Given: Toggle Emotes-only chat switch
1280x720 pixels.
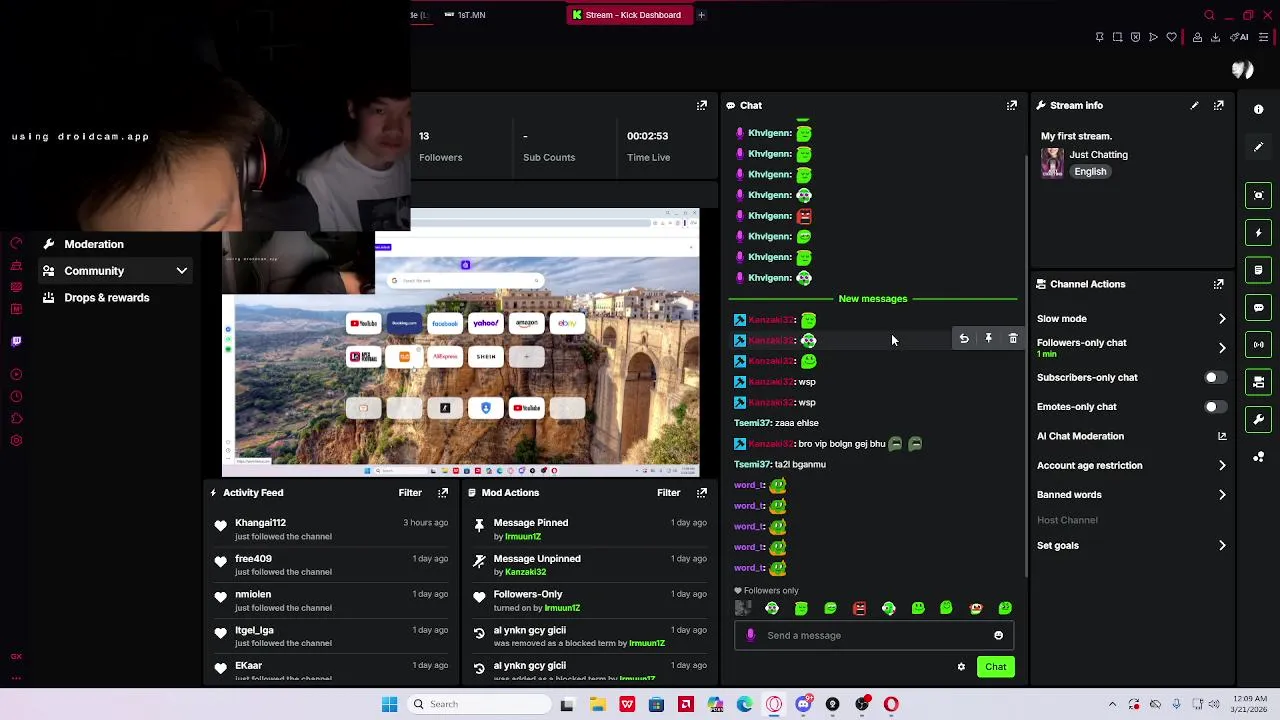Looking at the screenshot, I should coord(1214,407).
